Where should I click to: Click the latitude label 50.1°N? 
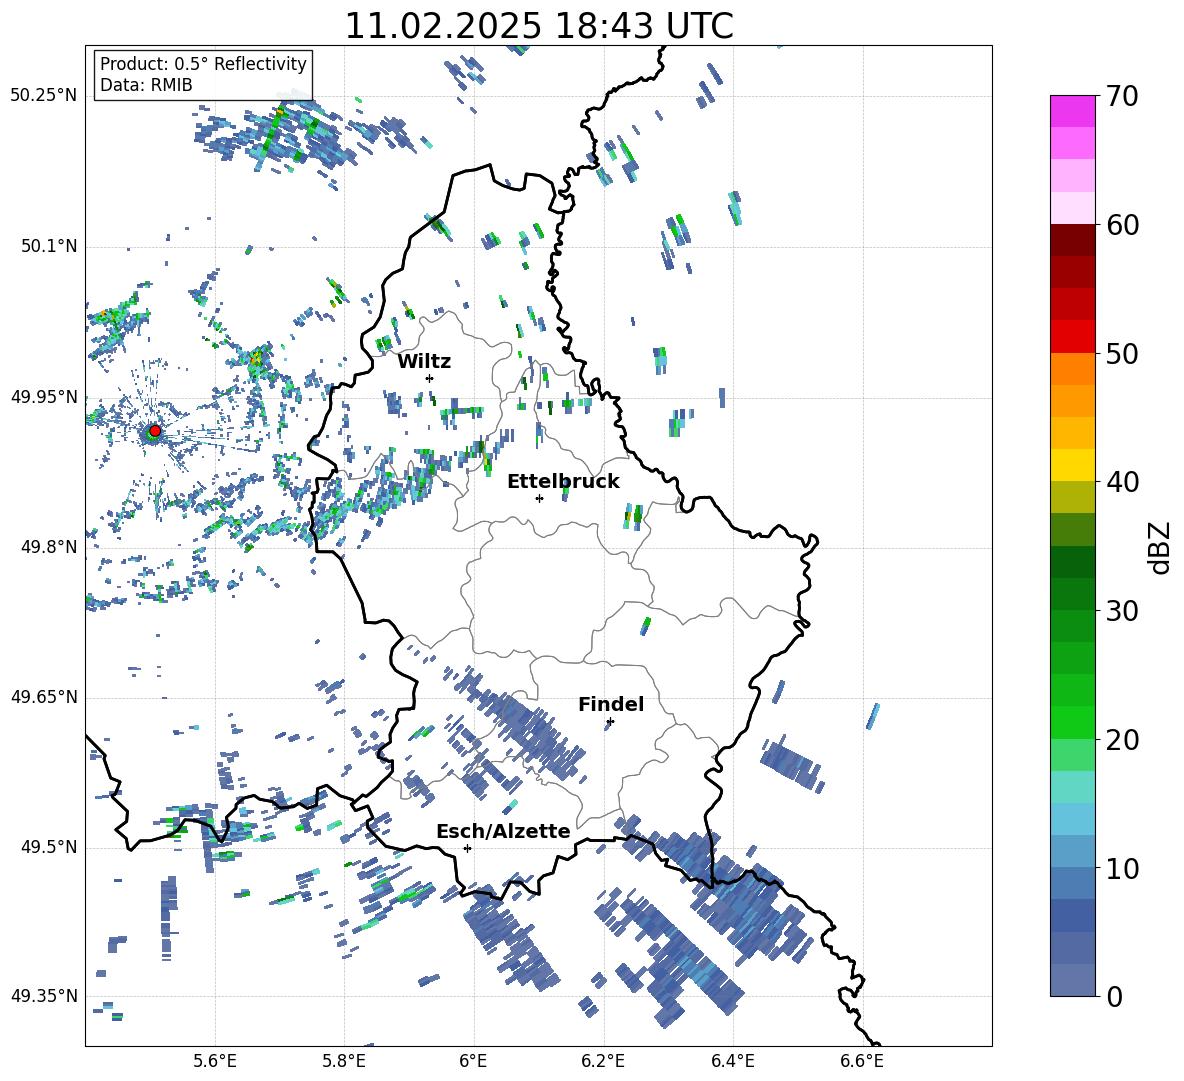pyautogui.click(x=49, y=246)
